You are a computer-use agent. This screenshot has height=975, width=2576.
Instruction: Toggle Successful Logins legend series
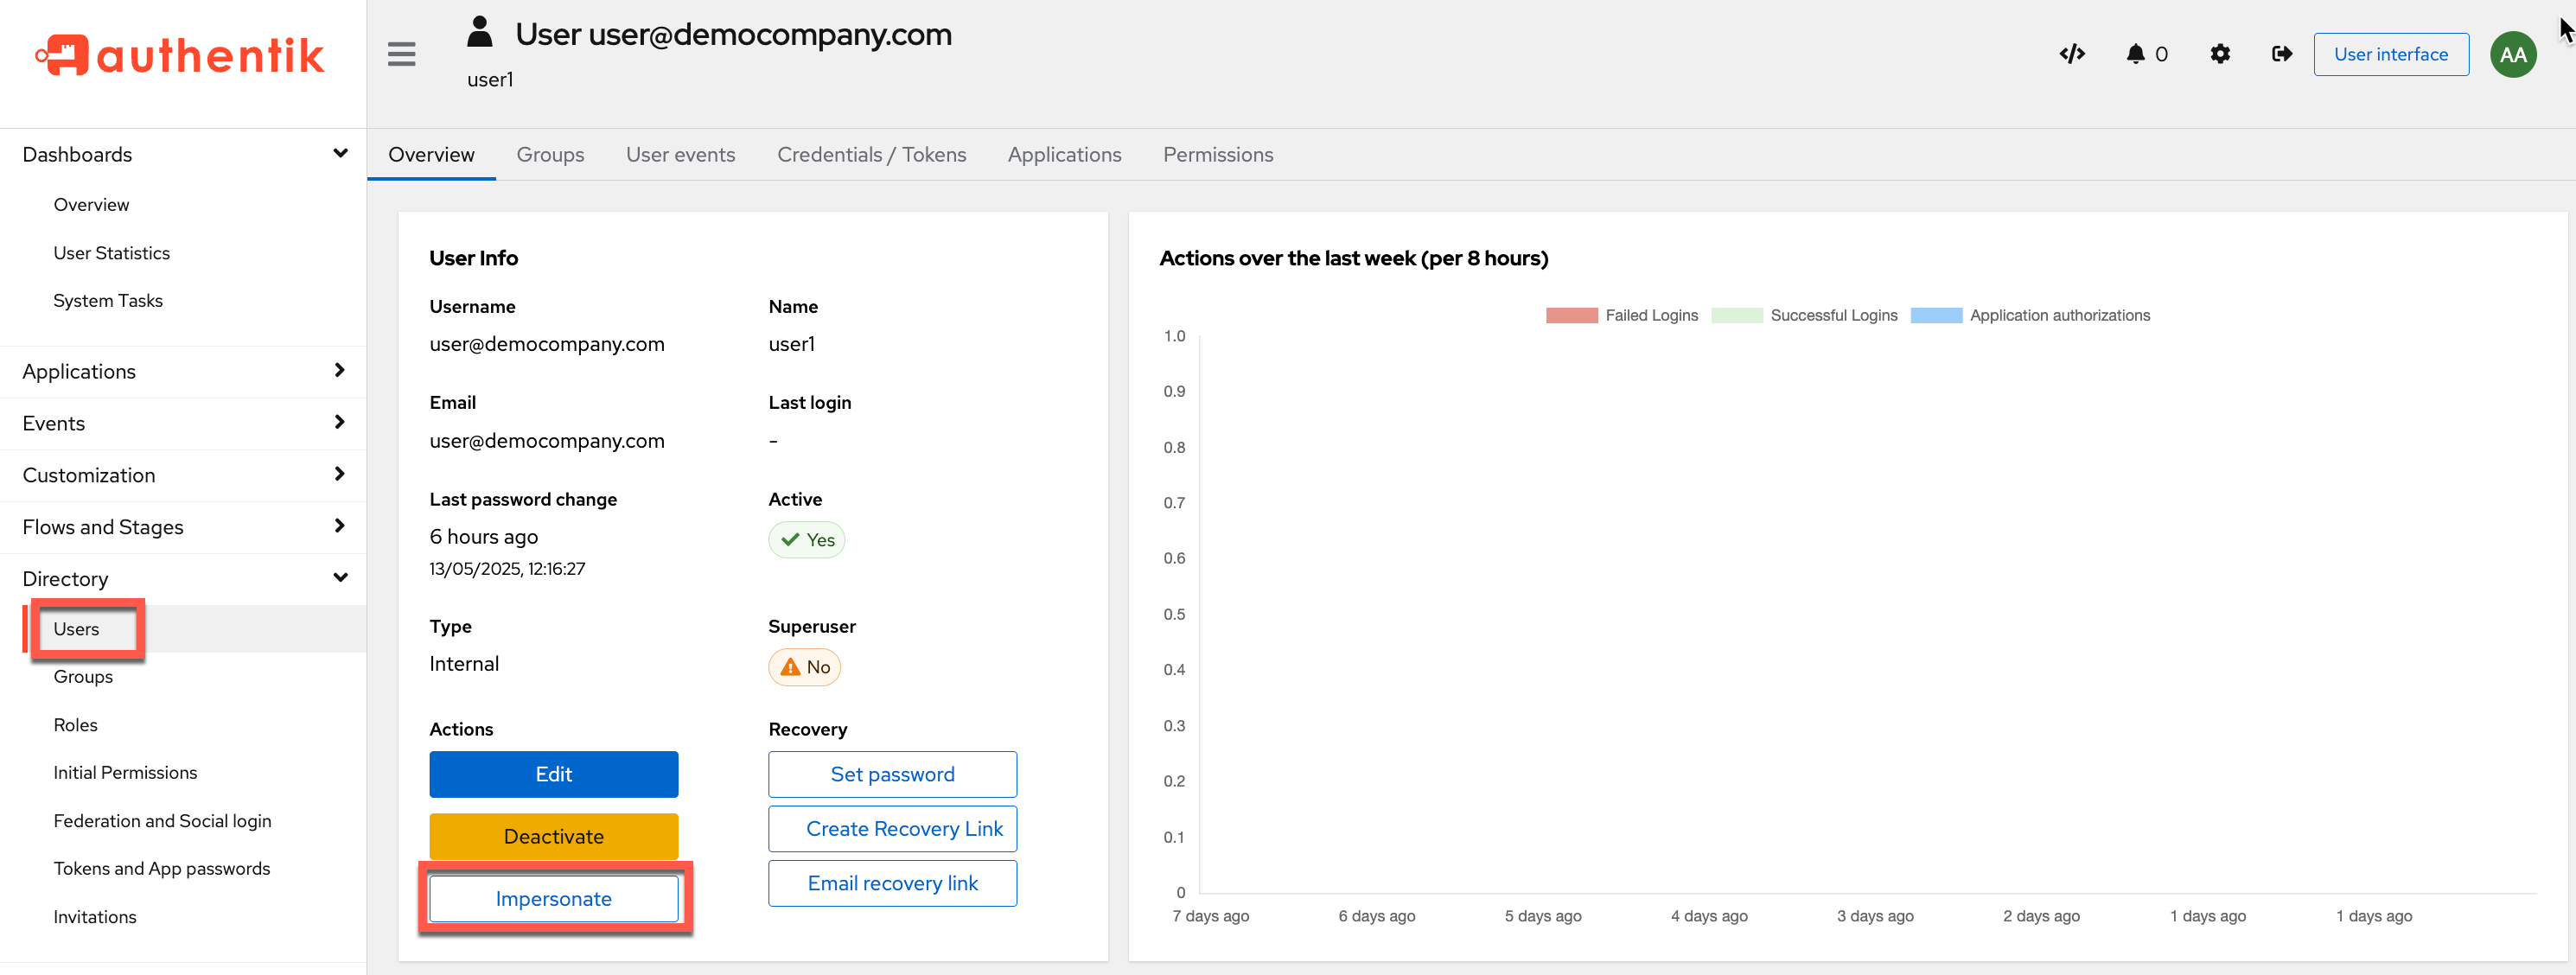click(1804, 315)
